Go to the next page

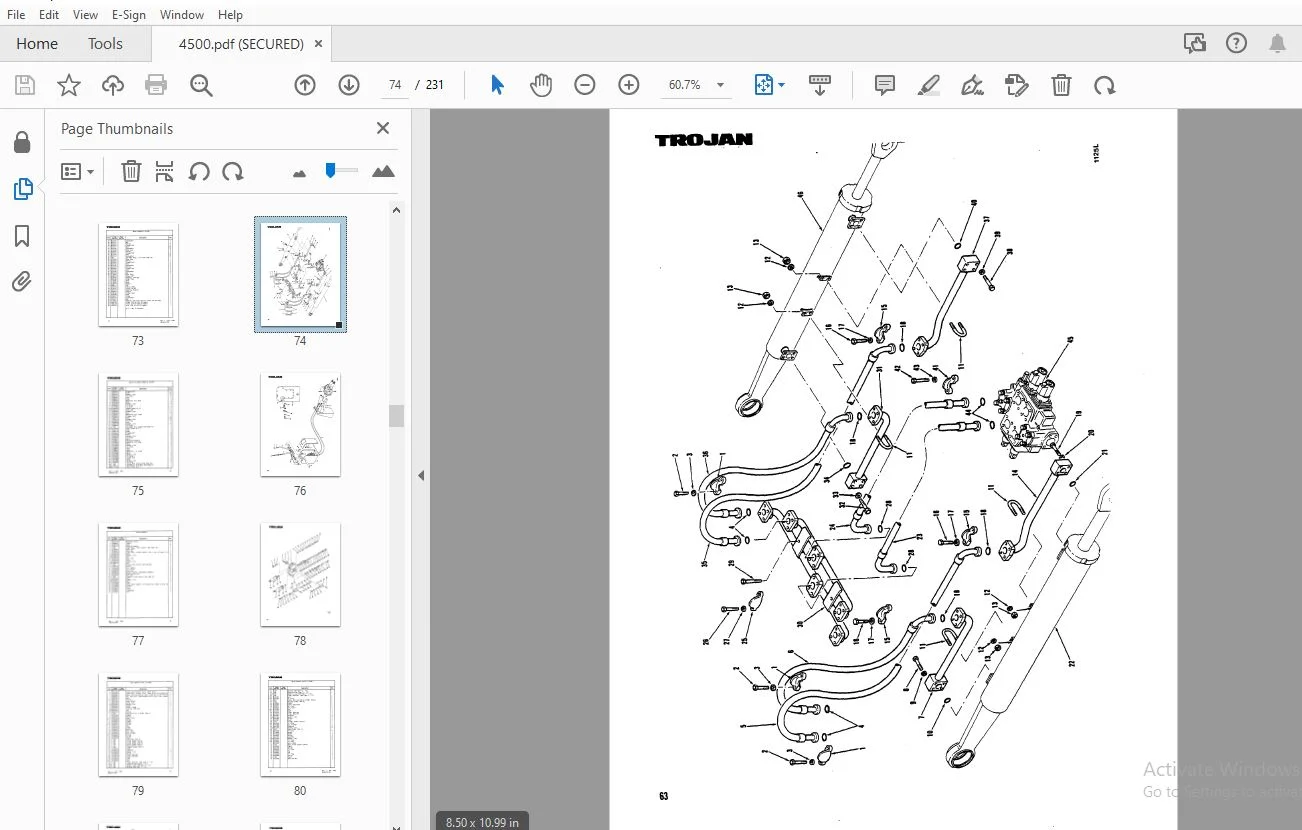[349, 85]
